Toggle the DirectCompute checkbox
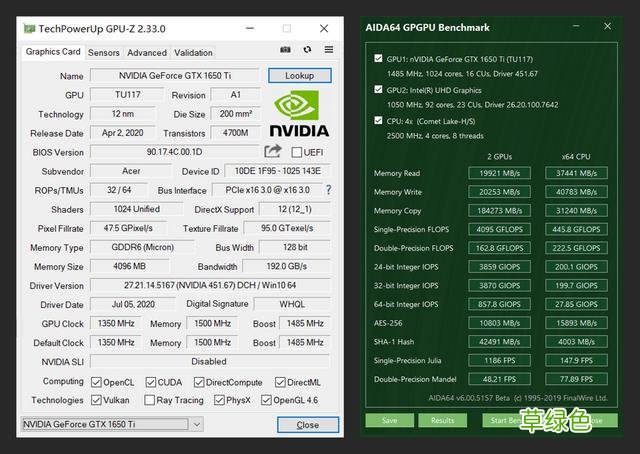Screen dimensions: 640x454 (199, 382)
